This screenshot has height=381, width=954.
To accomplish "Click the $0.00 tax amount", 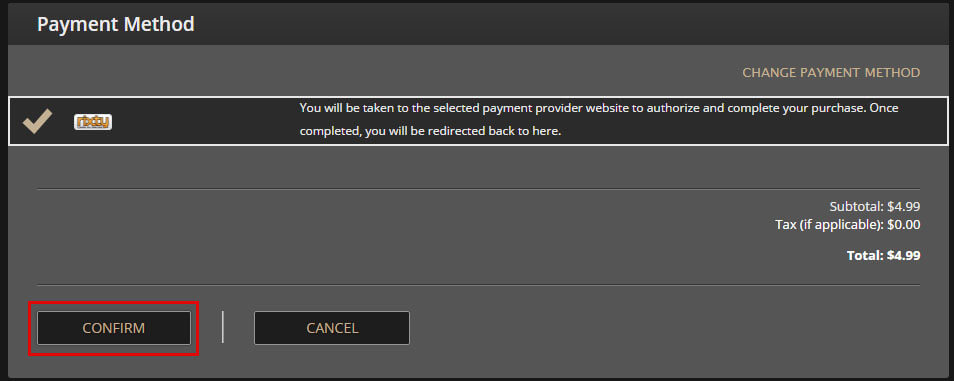I will click(904, 225).
